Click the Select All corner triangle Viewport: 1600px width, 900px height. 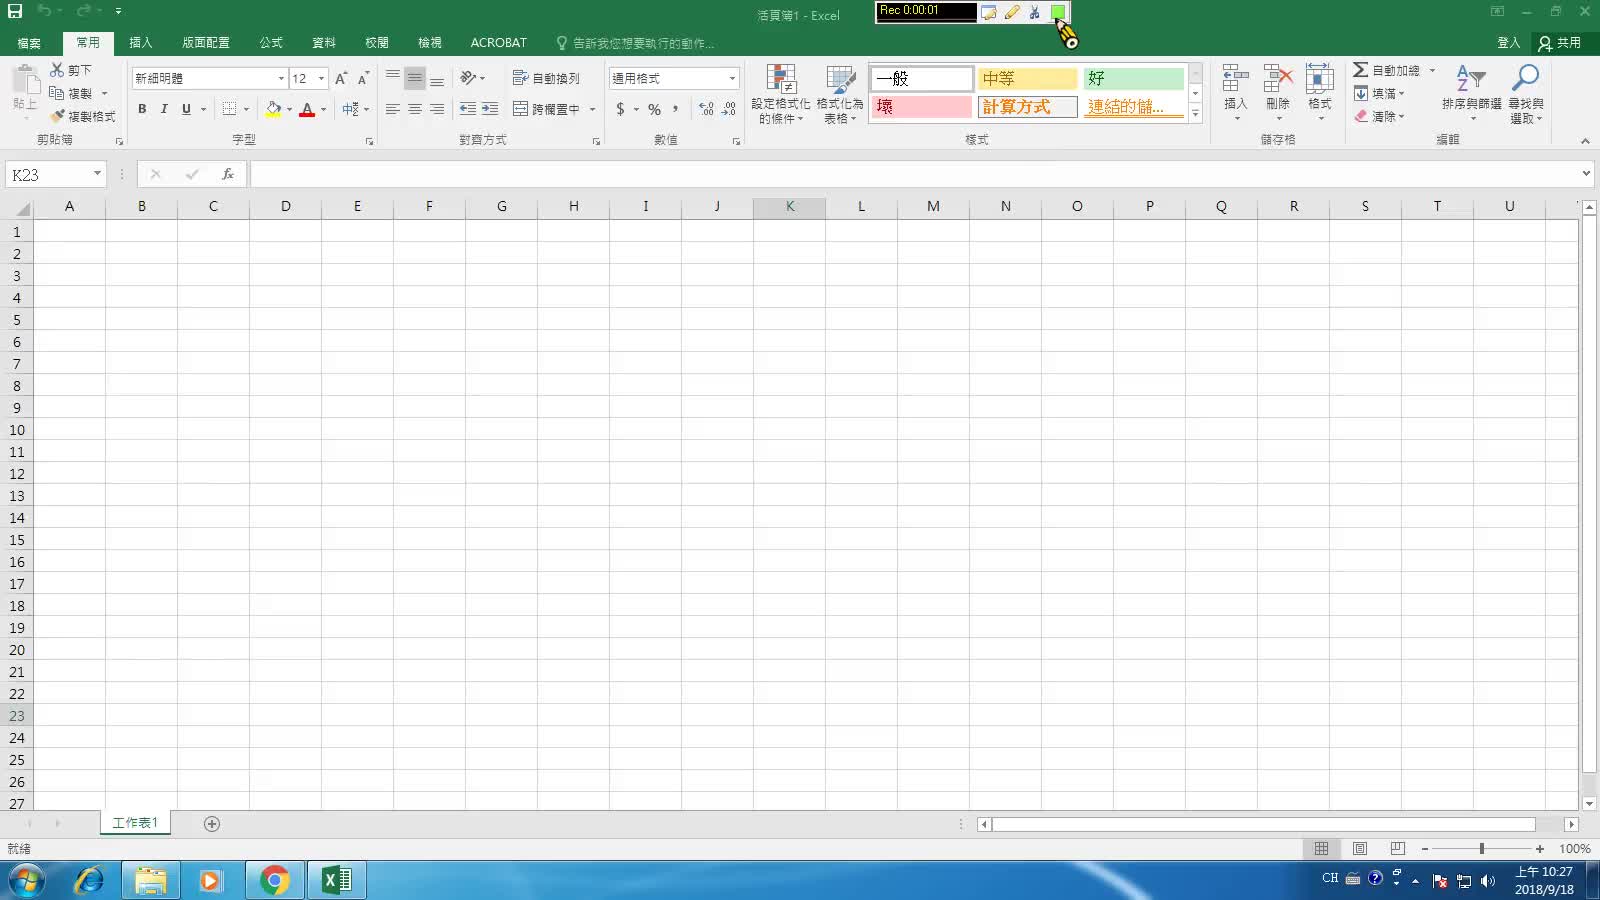tap(20, 208)
